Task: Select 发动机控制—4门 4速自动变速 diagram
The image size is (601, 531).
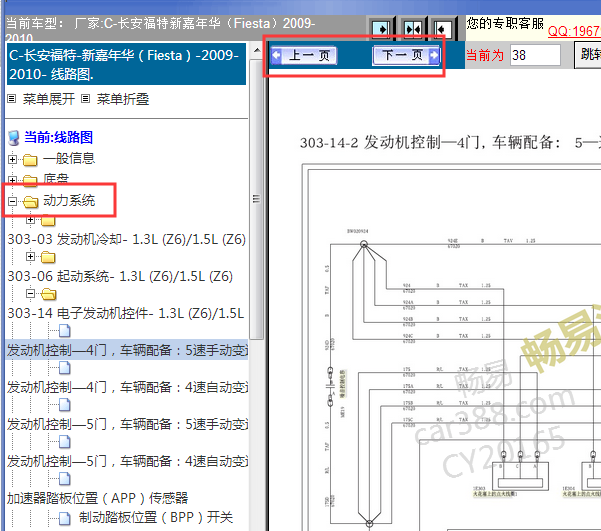Action: click(x=127, y=387)
